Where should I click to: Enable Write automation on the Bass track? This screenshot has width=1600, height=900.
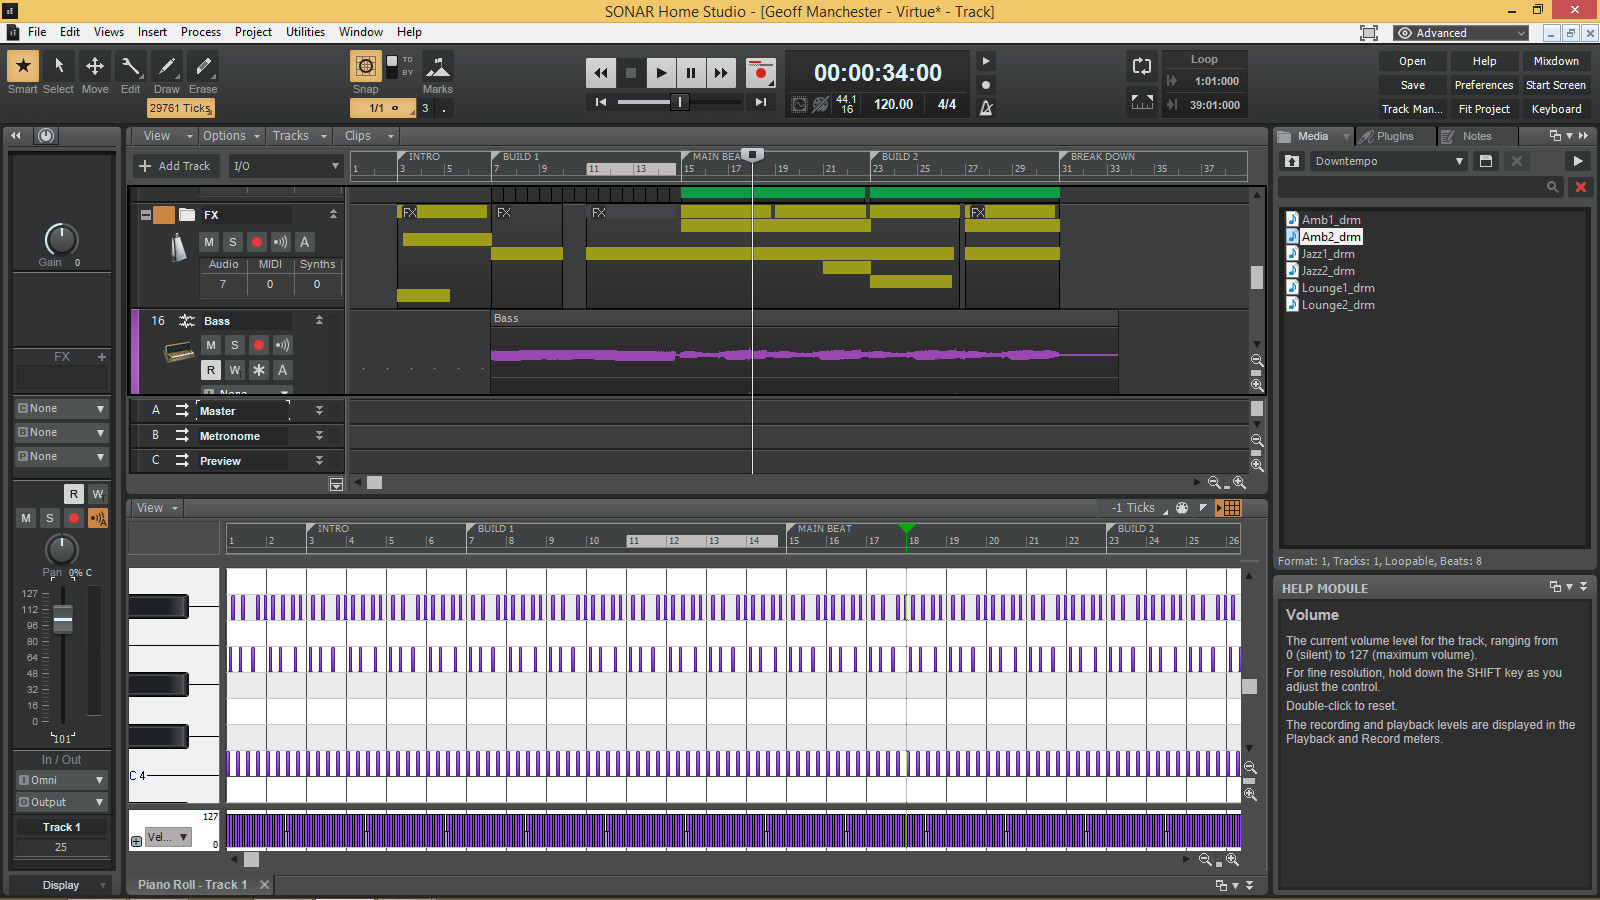pos(235,370)
